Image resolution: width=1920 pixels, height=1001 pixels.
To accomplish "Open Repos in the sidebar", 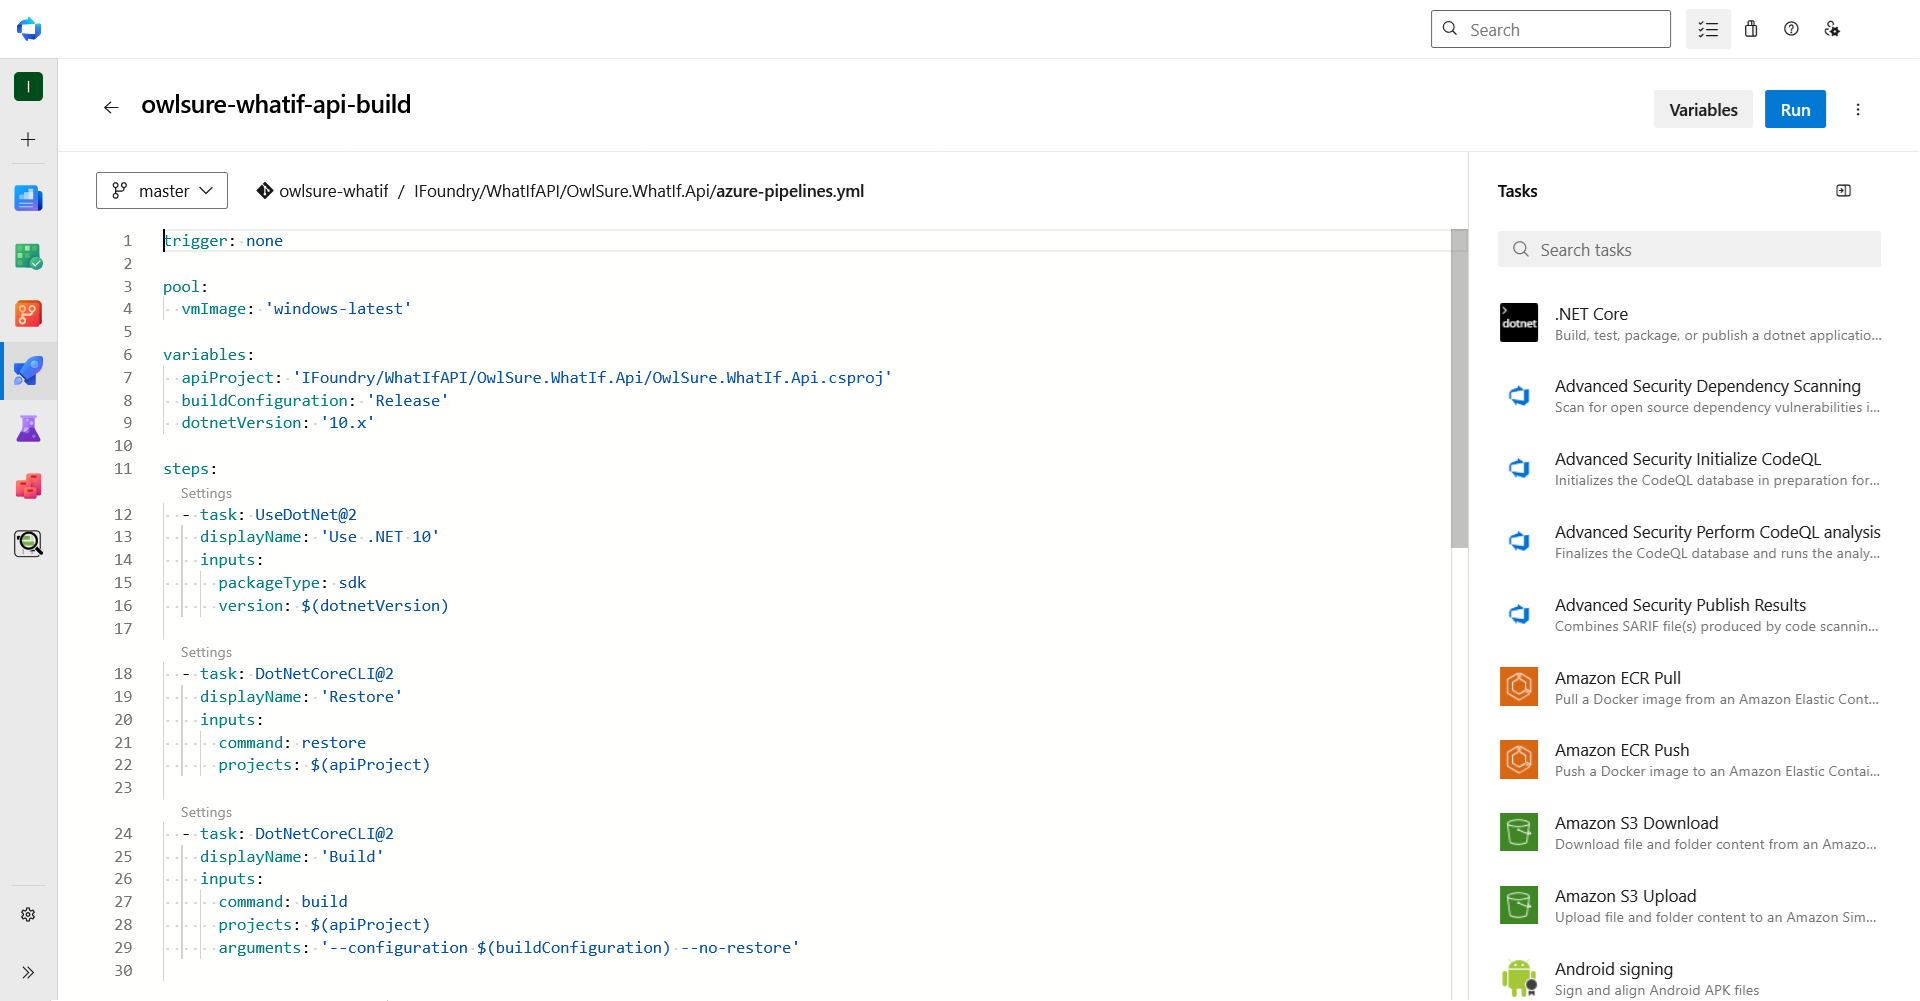I will (28, 314).
